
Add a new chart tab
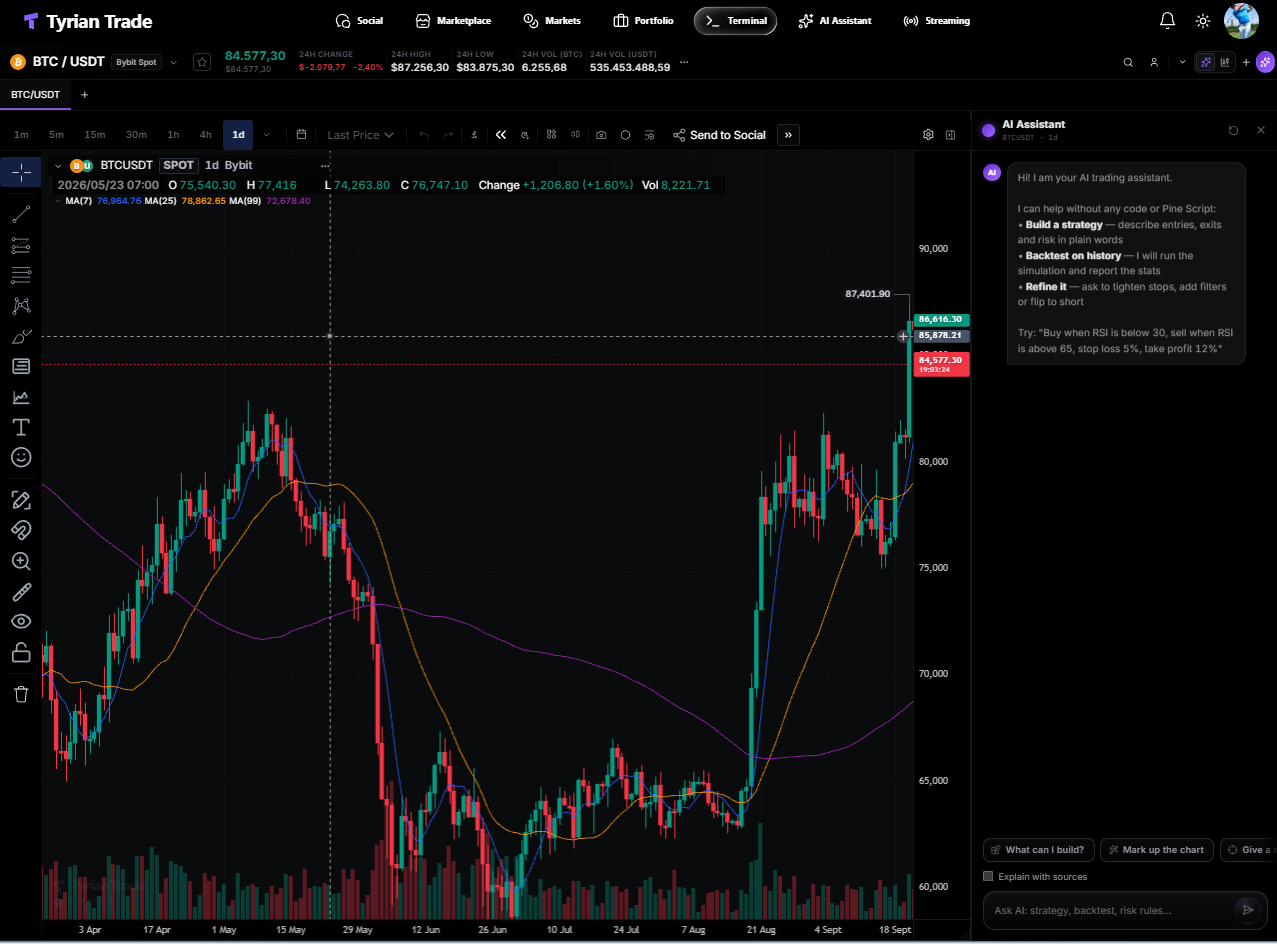coord(84,95)
